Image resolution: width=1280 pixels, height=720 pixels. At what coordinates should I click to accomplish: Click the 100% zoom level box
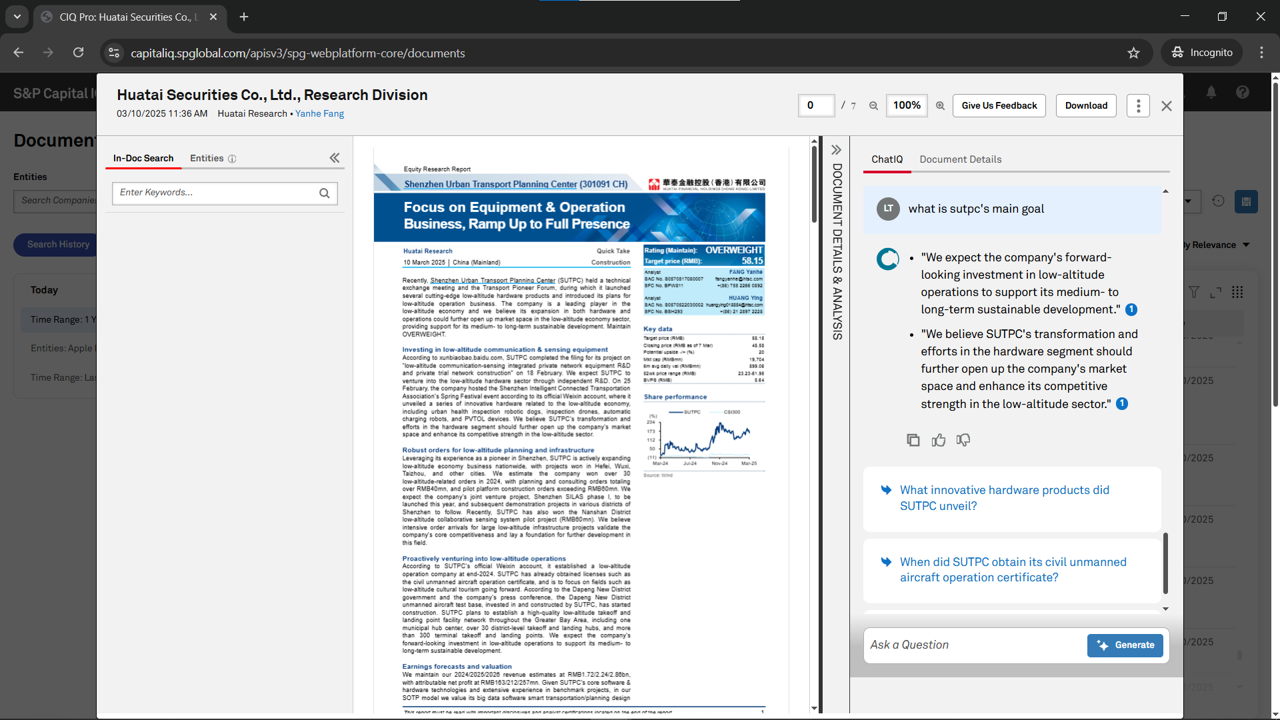(907, 106)
